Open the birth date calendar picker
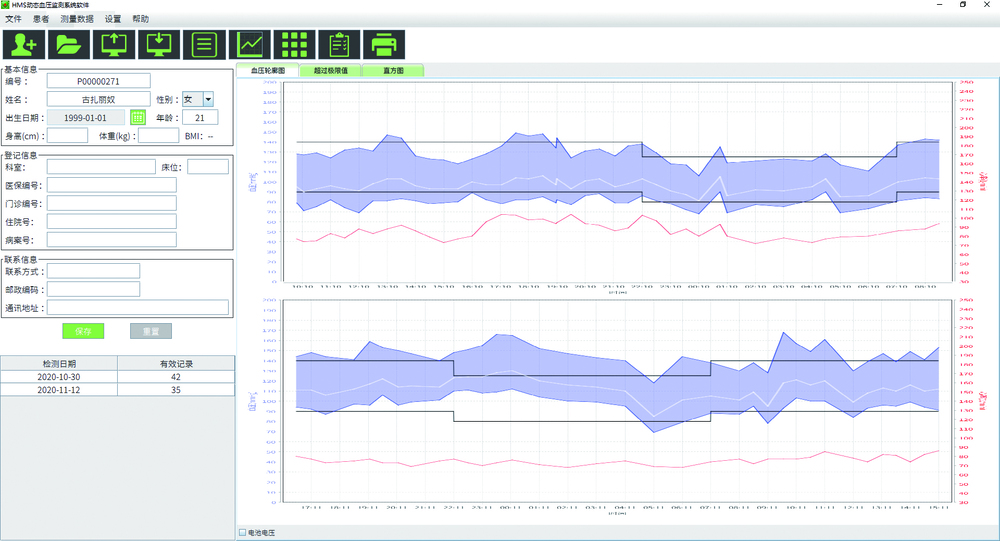The width and height of the screenshot is (1000, 541). click(x=138, y=118)
